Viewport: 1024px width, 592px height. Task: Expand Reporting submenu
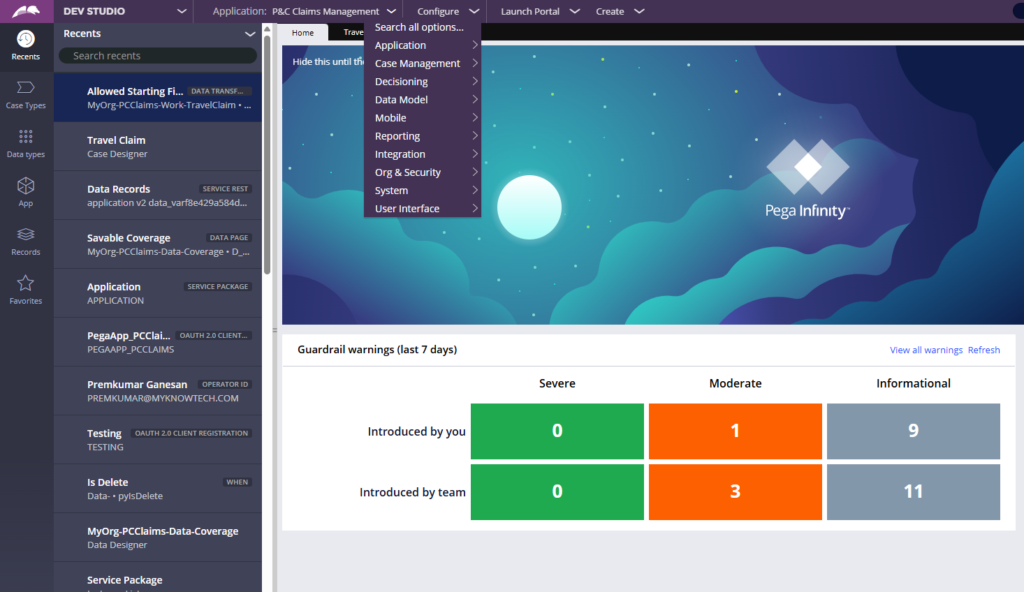422,136
